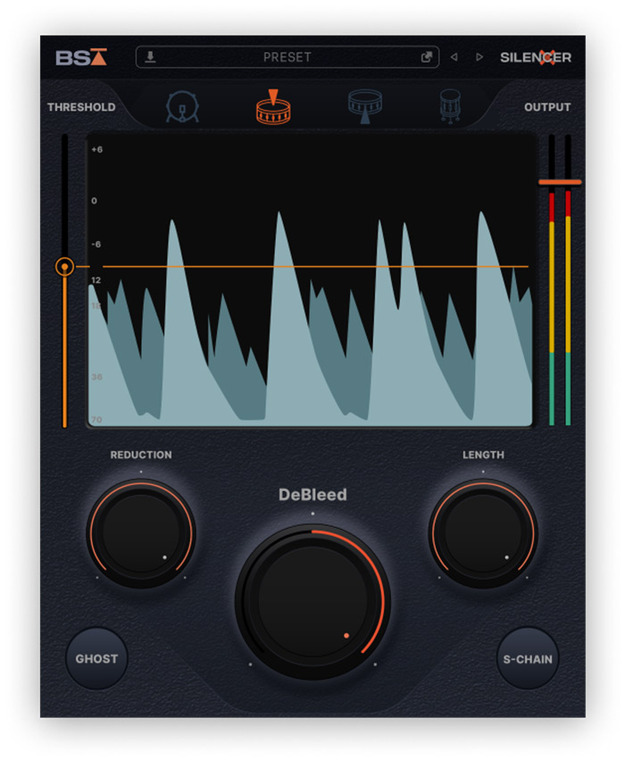
Task: Toggle the GHOST button
Action: coord(97,659)
